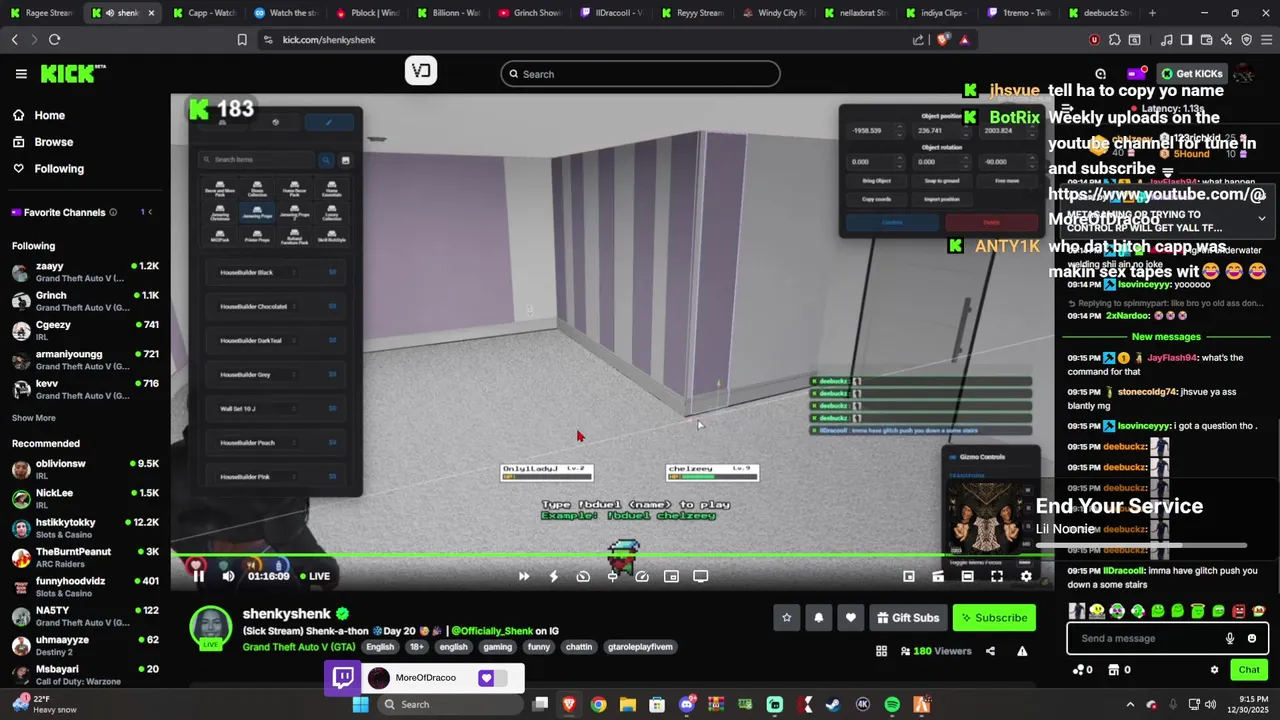Click the taskbar Search box

pyautogui.click(x=449, y=704)
